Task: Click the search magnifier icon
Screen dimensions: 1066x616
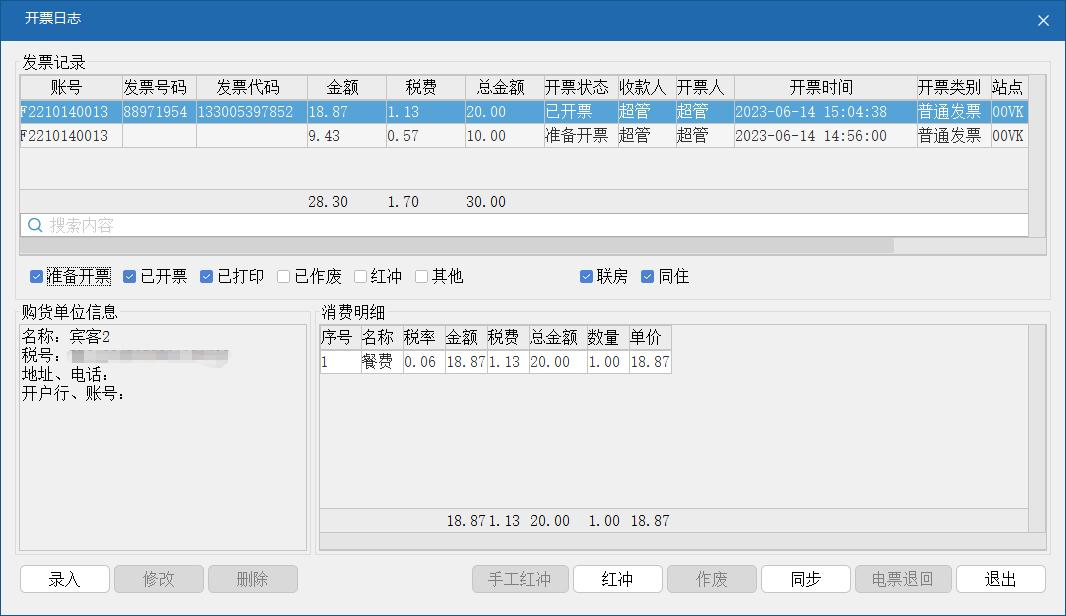Action: (x=35, y=225)
